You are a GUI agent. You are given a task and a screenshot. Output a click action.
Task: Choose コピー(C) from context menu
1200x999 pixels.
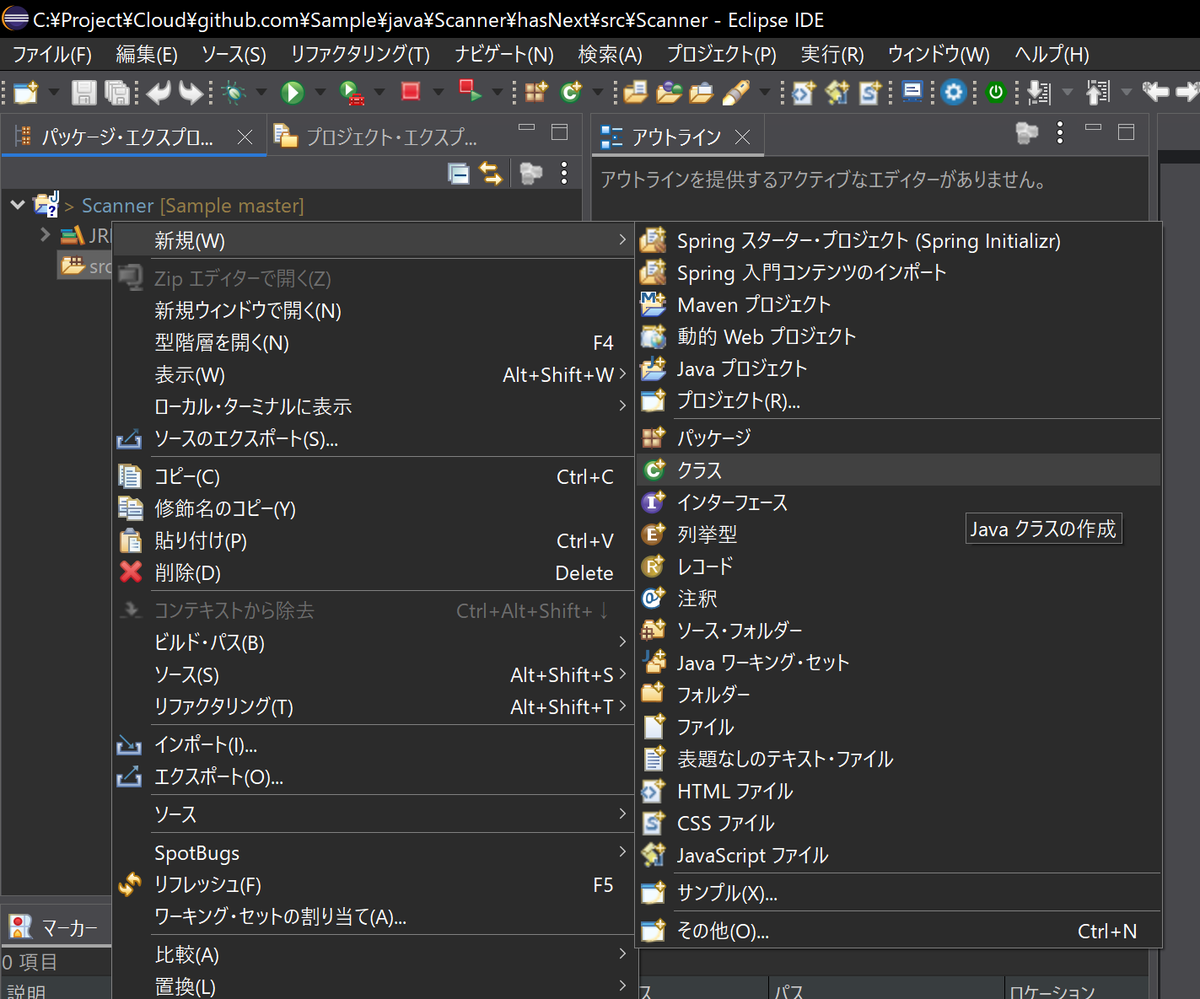click(374, 477)
